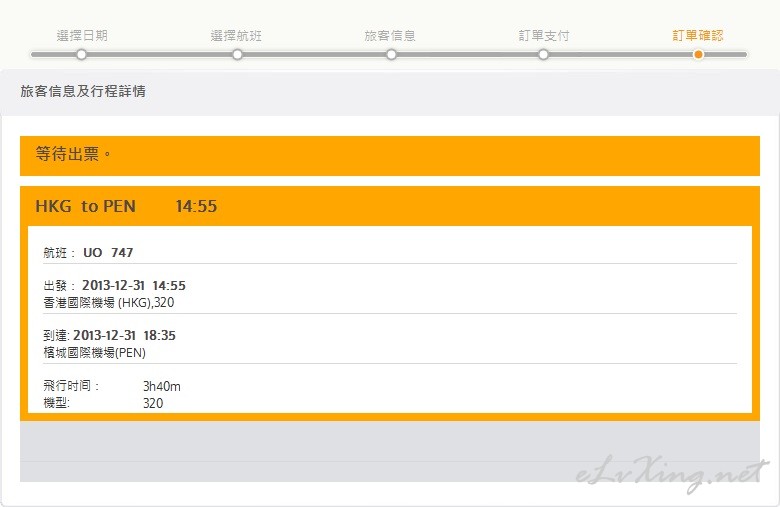
Task: Select the 選擇日期 step label
Action: [82, 35]
